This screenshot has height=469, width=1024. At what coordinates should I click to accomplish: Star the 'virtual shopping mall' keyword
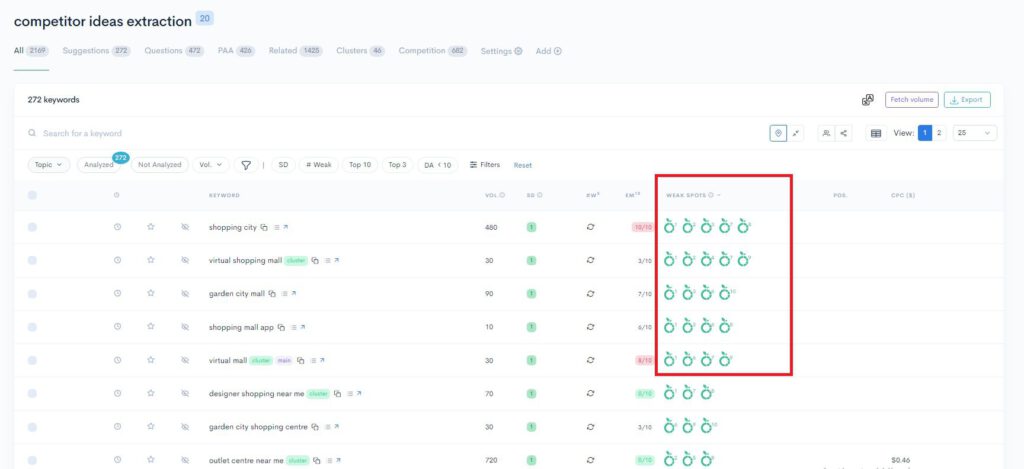[151, 260]
